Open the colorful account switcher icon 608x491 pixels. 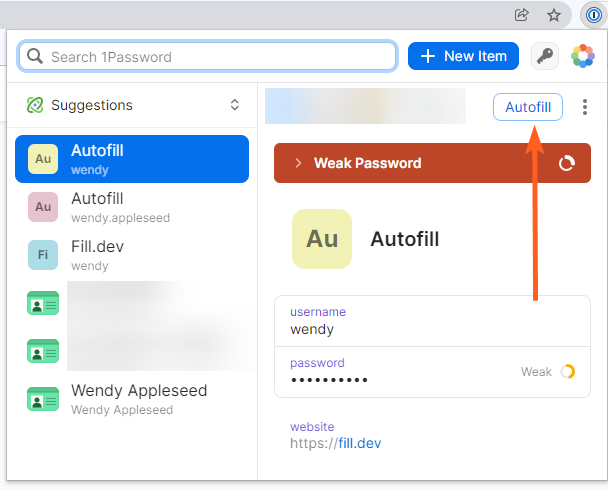tap(582, 57)
